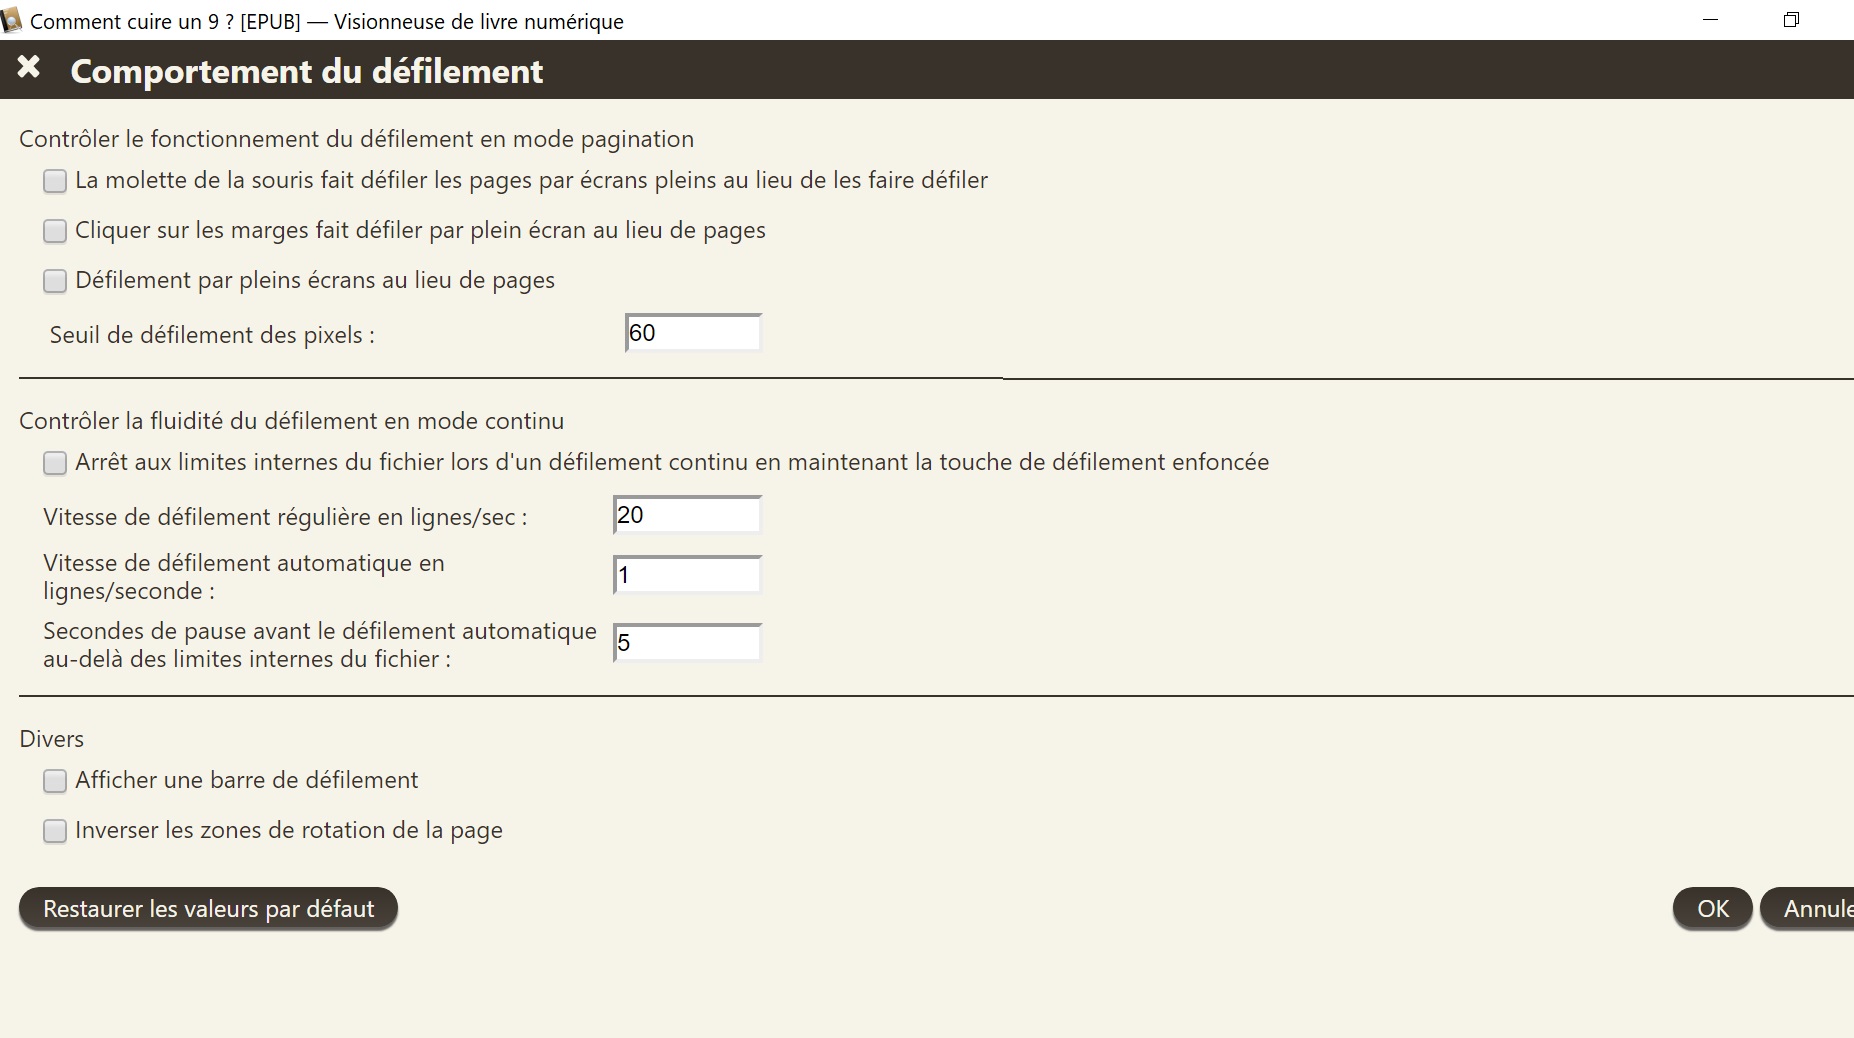Check 'Inverser les zones de rotation'
Screen dimensions: 1854x1038
55,831
